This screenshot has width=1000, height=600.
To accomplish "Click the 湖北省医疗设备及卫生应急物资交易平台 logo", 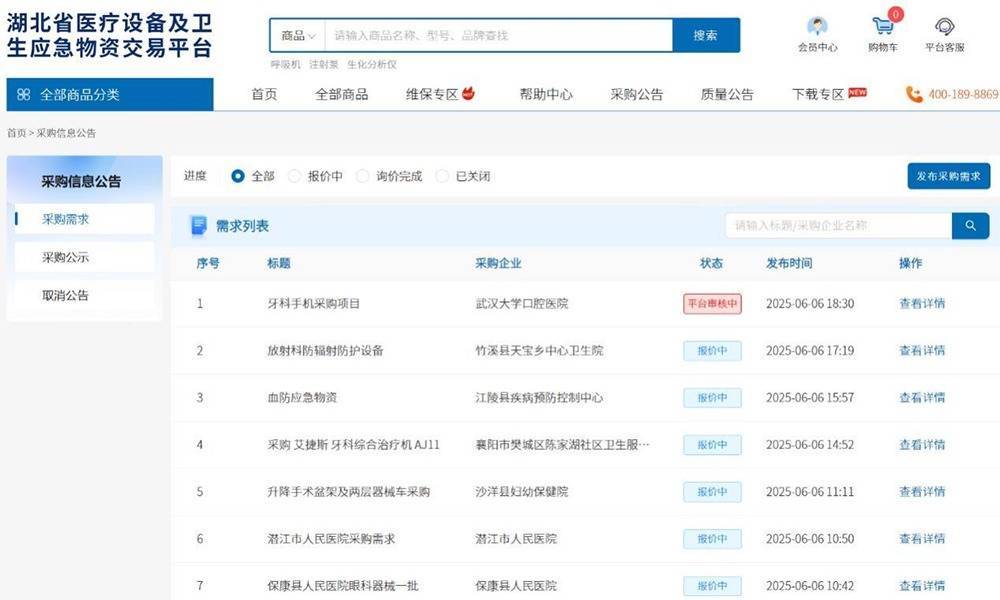I will (109, 35).
